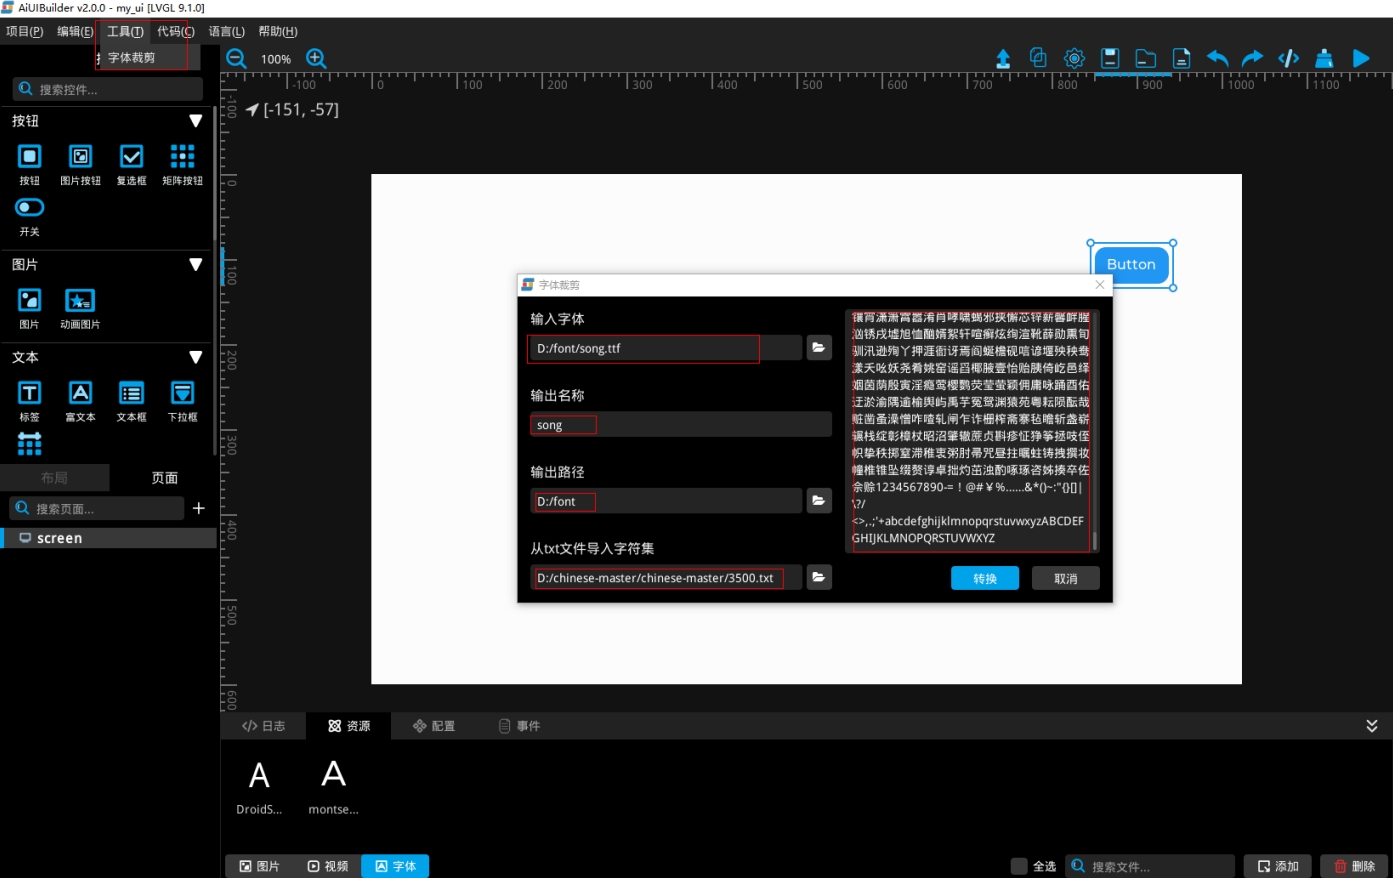Image resolution: width=1393 pixels, height=878 pixels.
Task: Switch to the 配置 tab
Action: (434, 726)
